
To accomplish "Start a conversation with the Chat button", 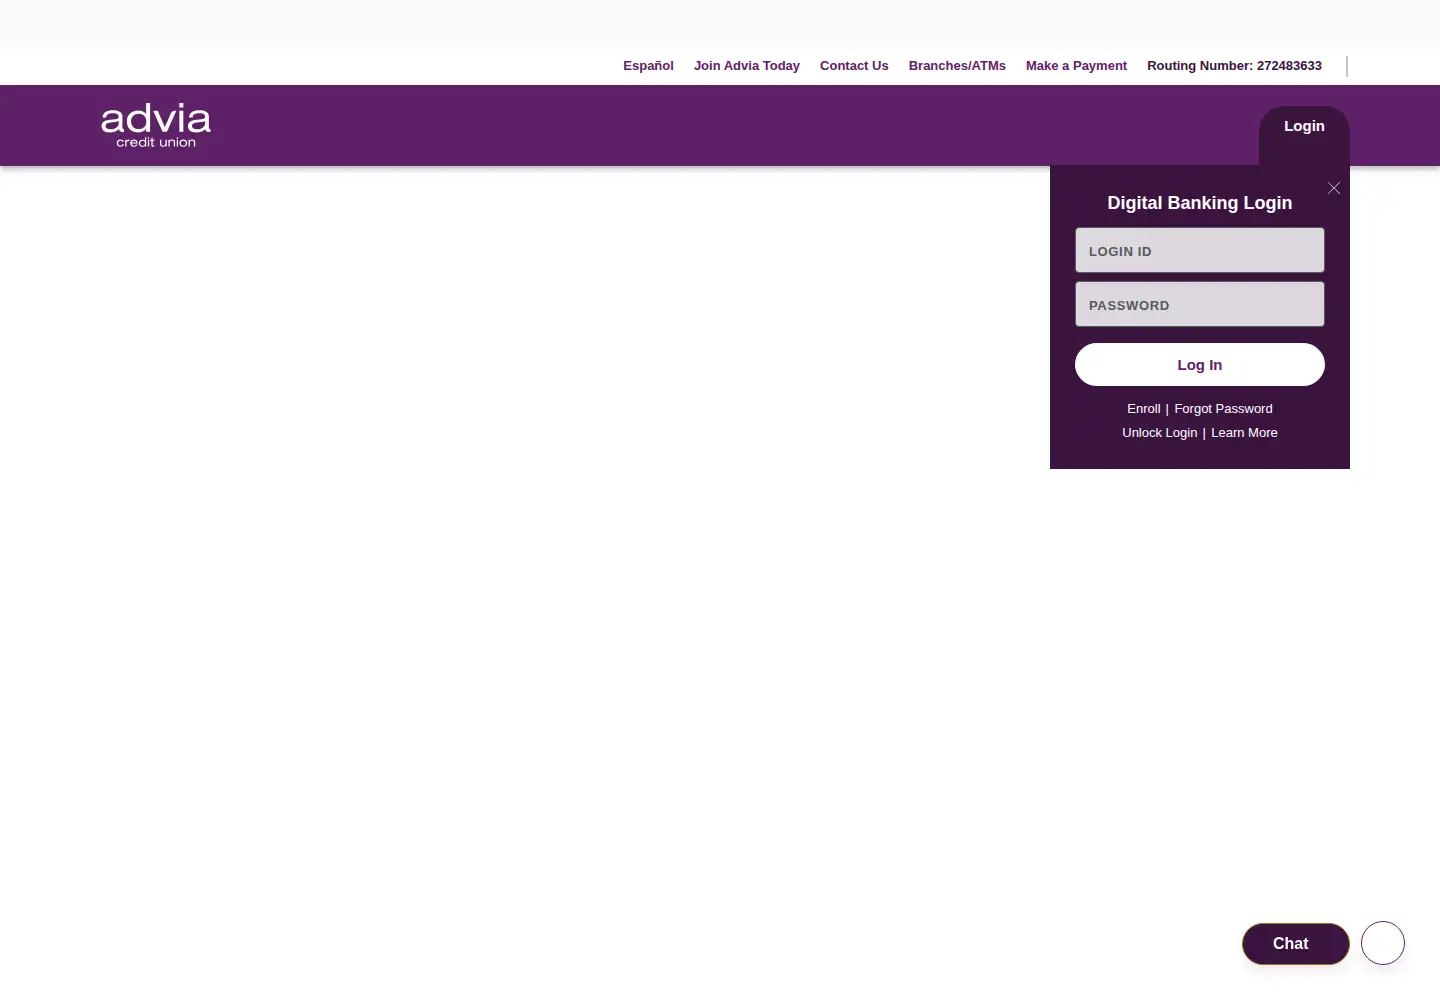I will 1296,944.
